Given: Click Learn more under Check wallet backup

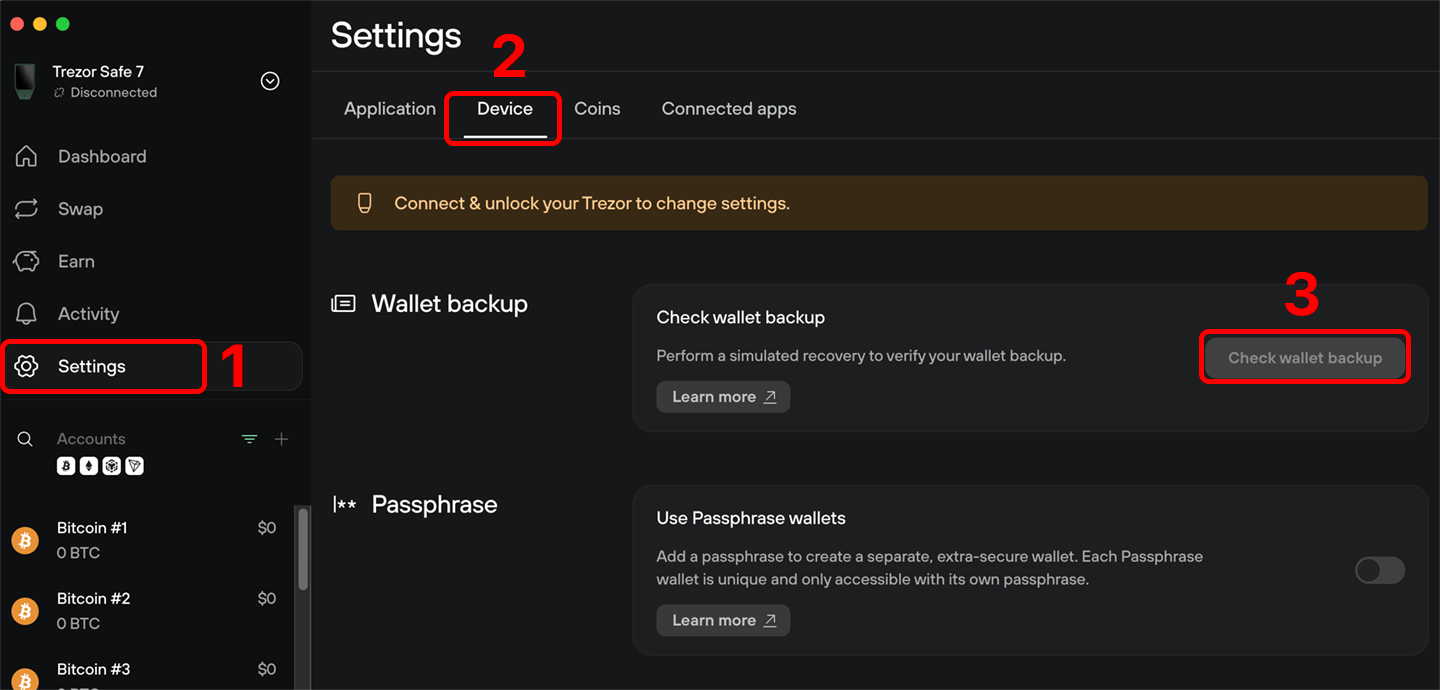Looking at the screenshot, I should [723, 397].
